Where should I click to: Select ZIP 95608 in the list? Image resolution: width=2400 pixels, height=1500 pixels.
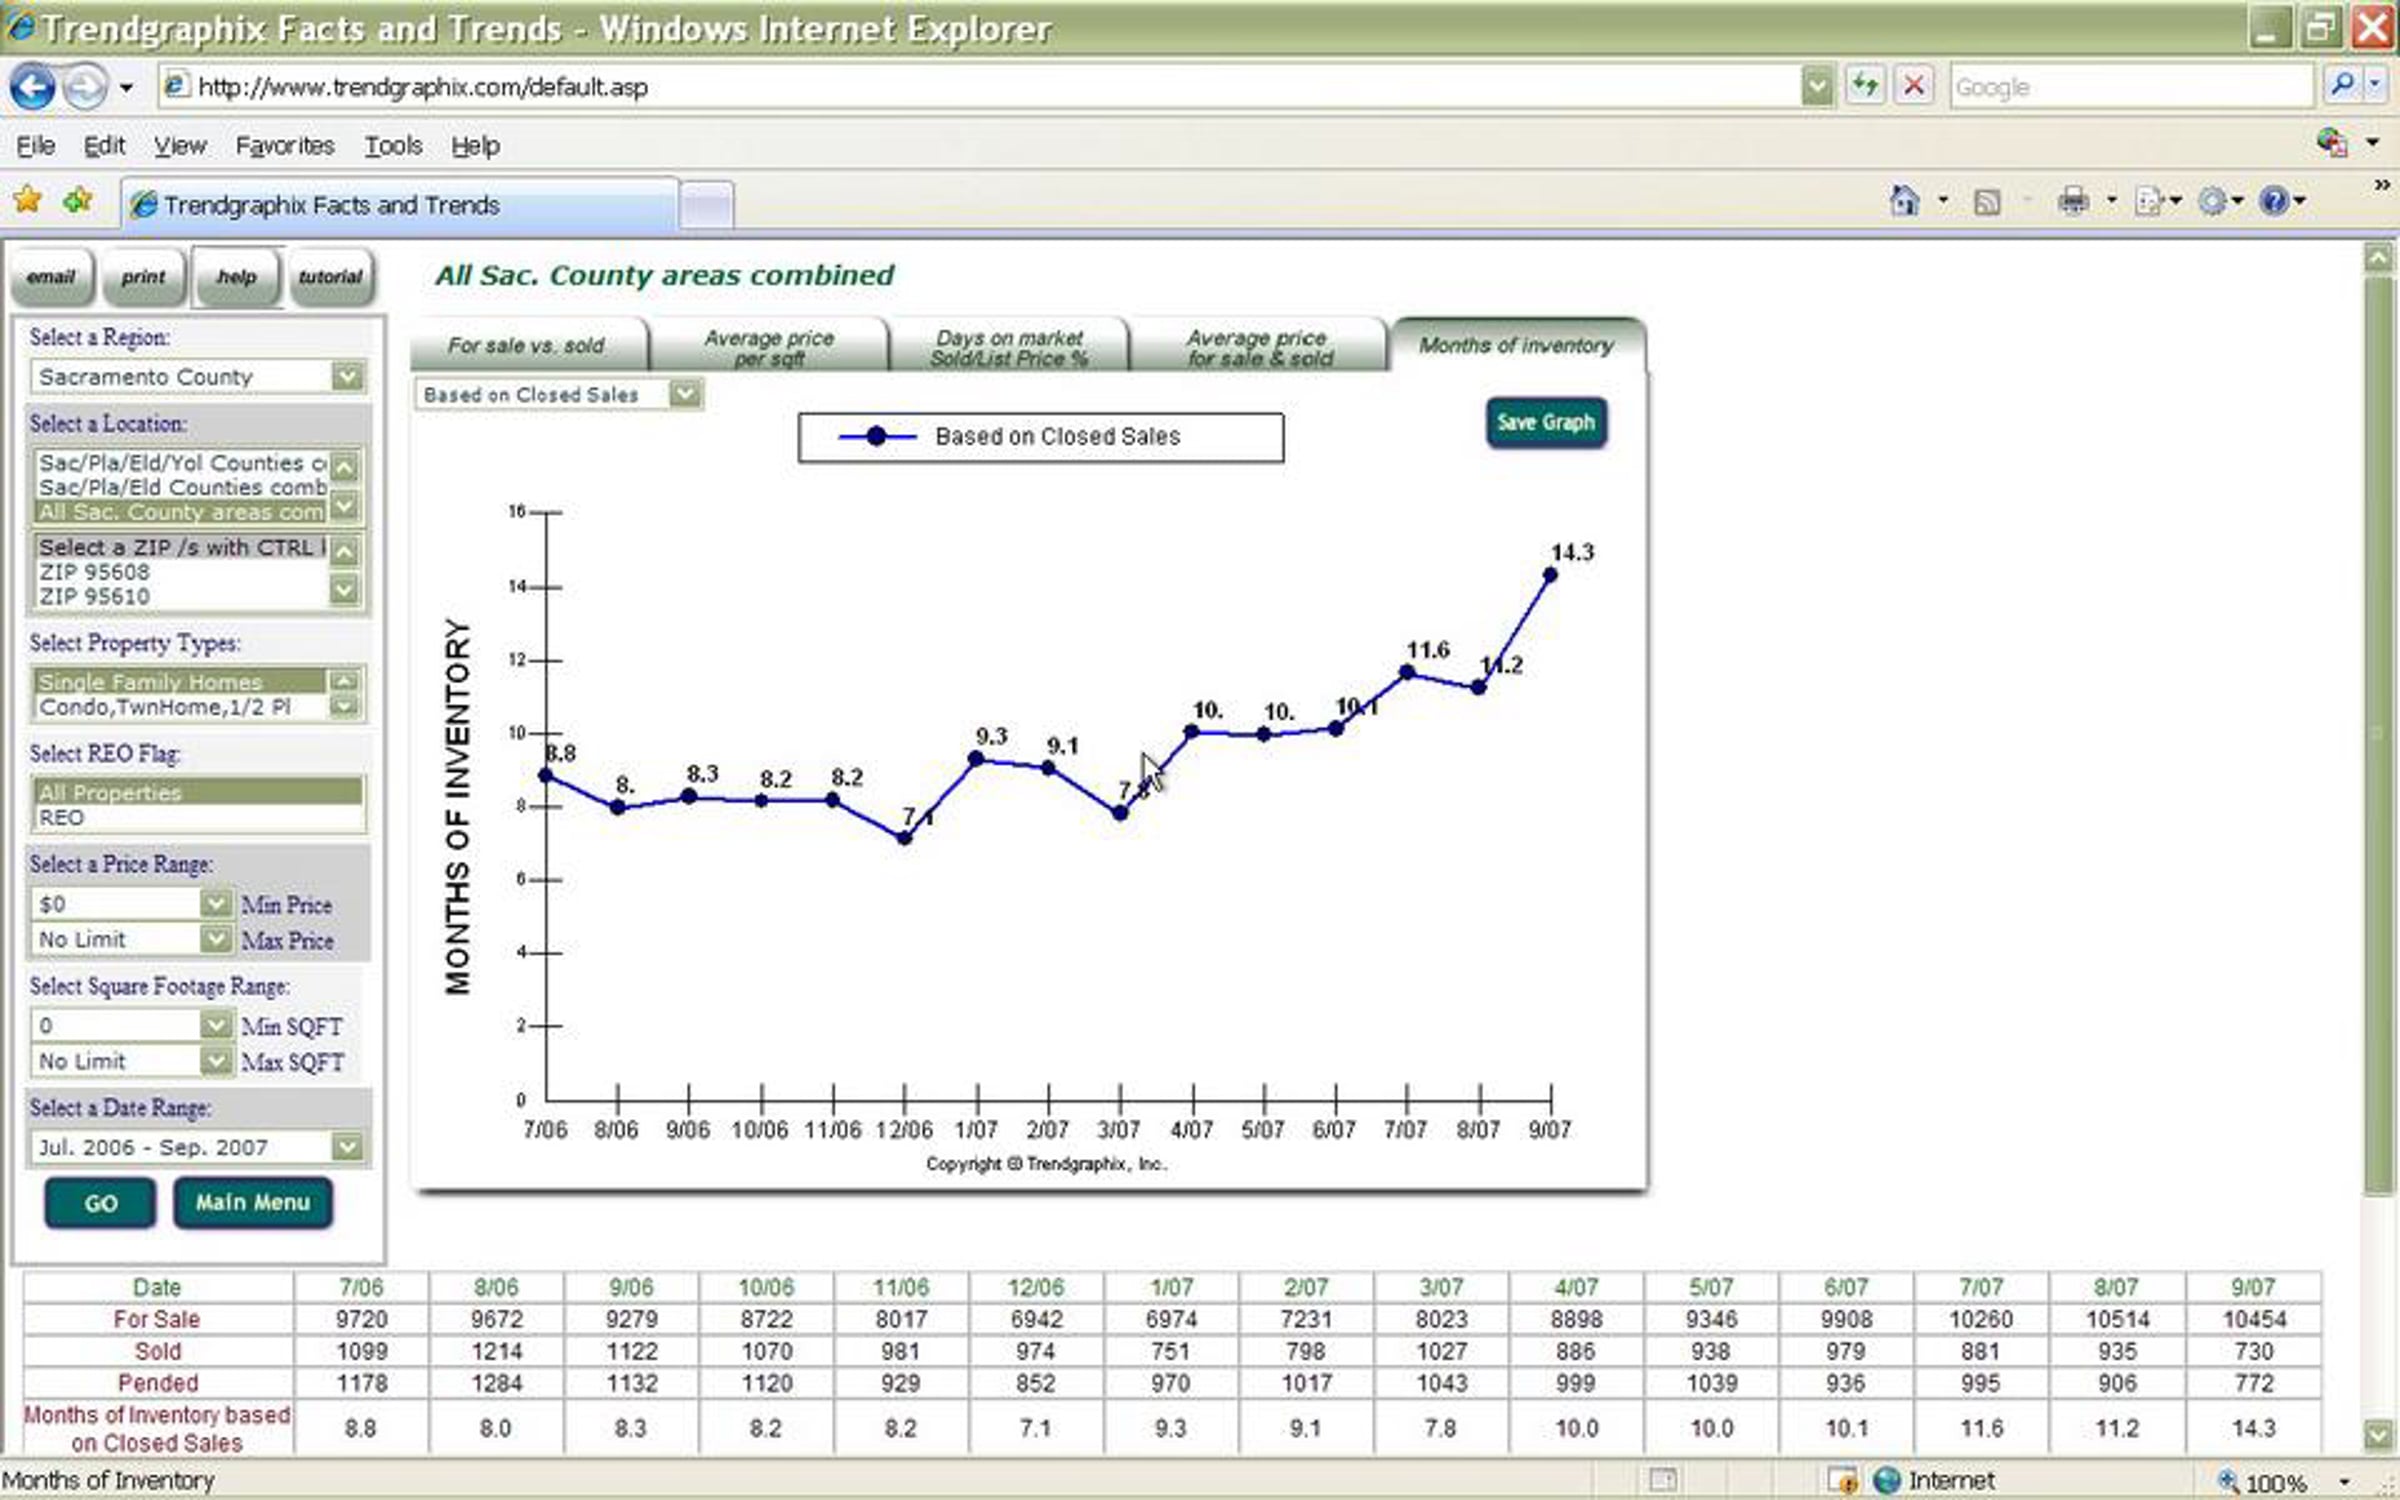coord(94,572)
